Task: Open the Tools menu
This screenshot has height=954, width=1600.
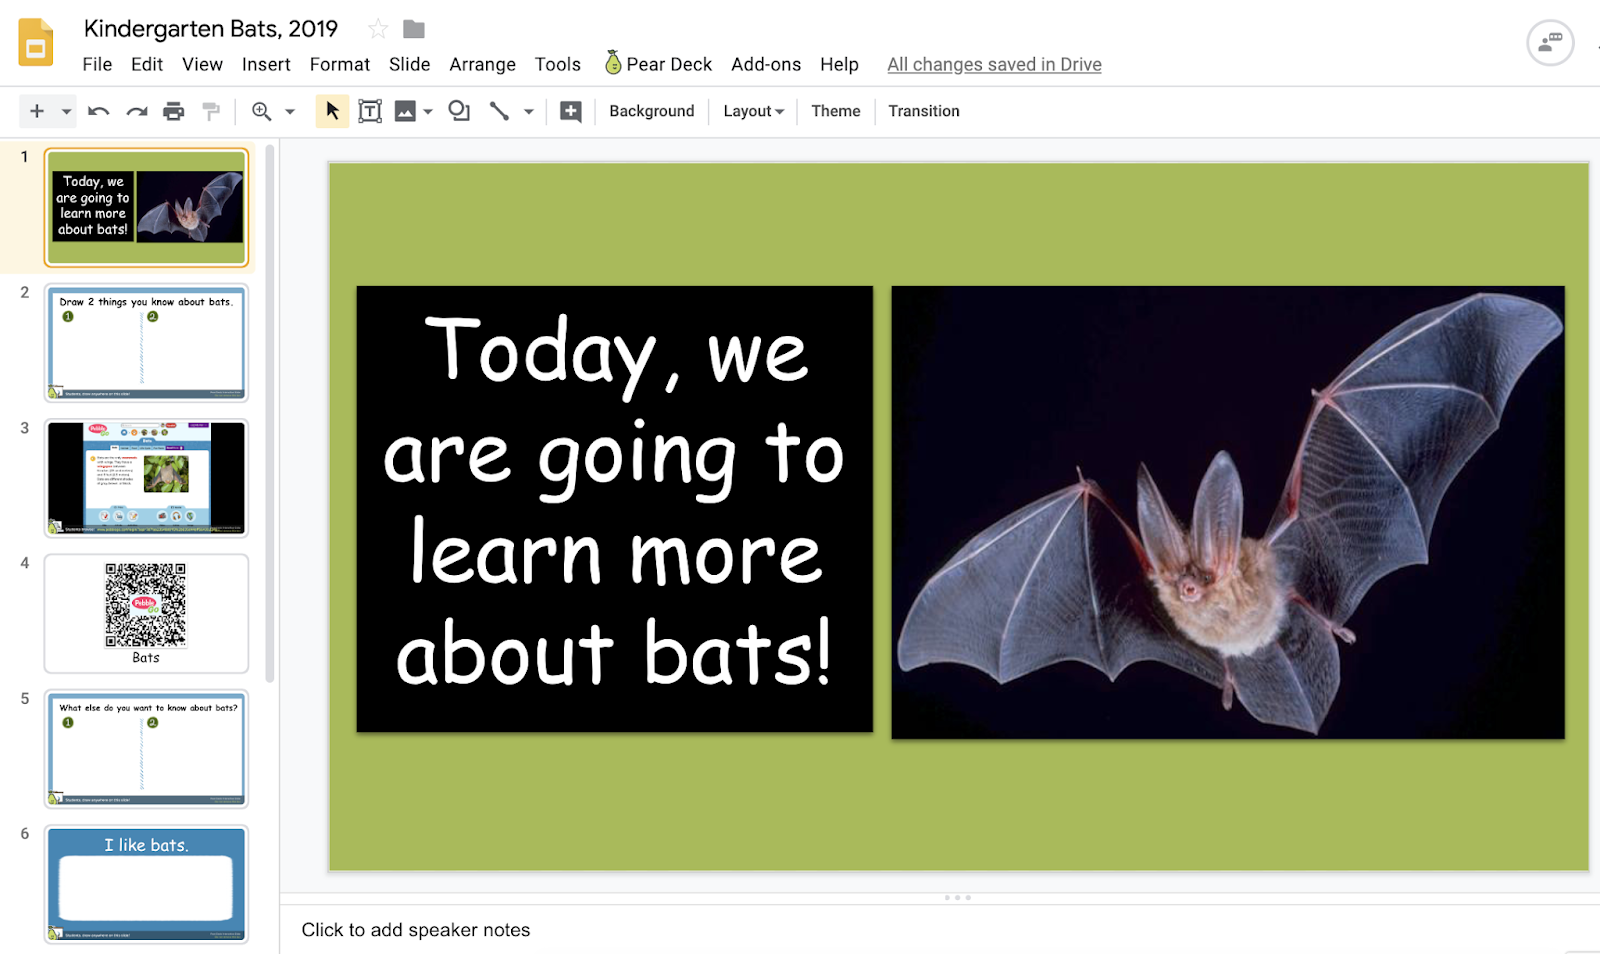Action: (x=558, y=64)
